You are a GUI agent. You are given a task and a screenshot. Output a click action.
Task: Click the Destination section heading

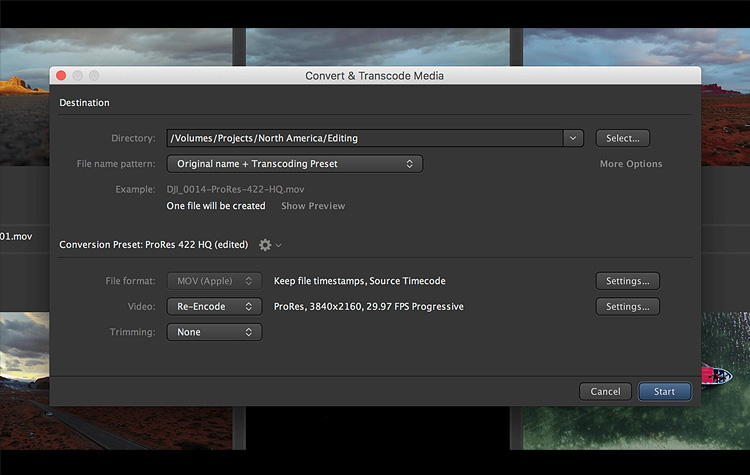pos(84,102)
